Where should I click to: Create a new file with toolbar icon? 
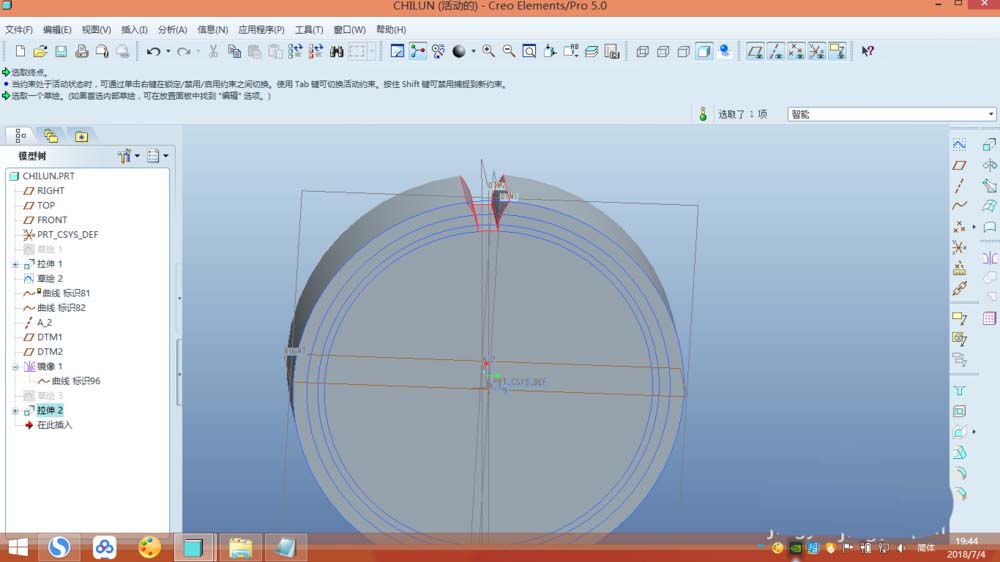(20, 51)
